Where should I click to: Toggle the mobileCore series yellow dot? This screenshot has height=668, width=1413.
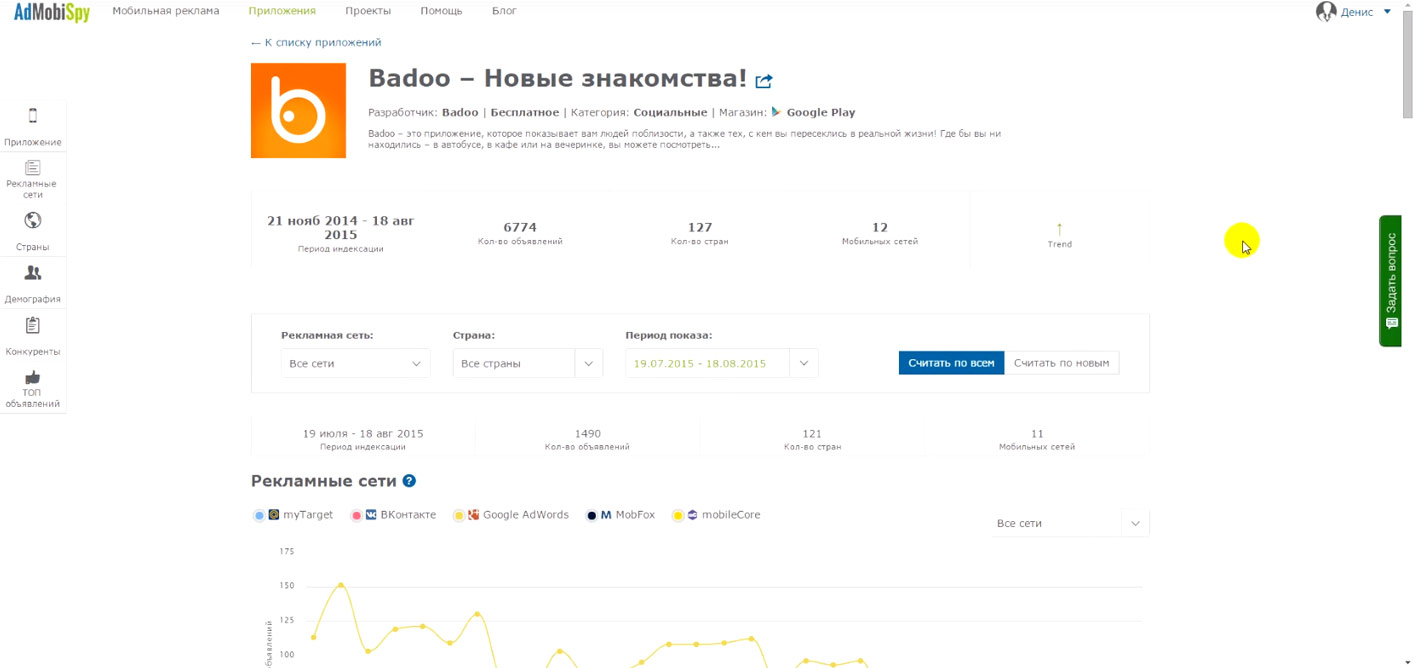(678, 516)
